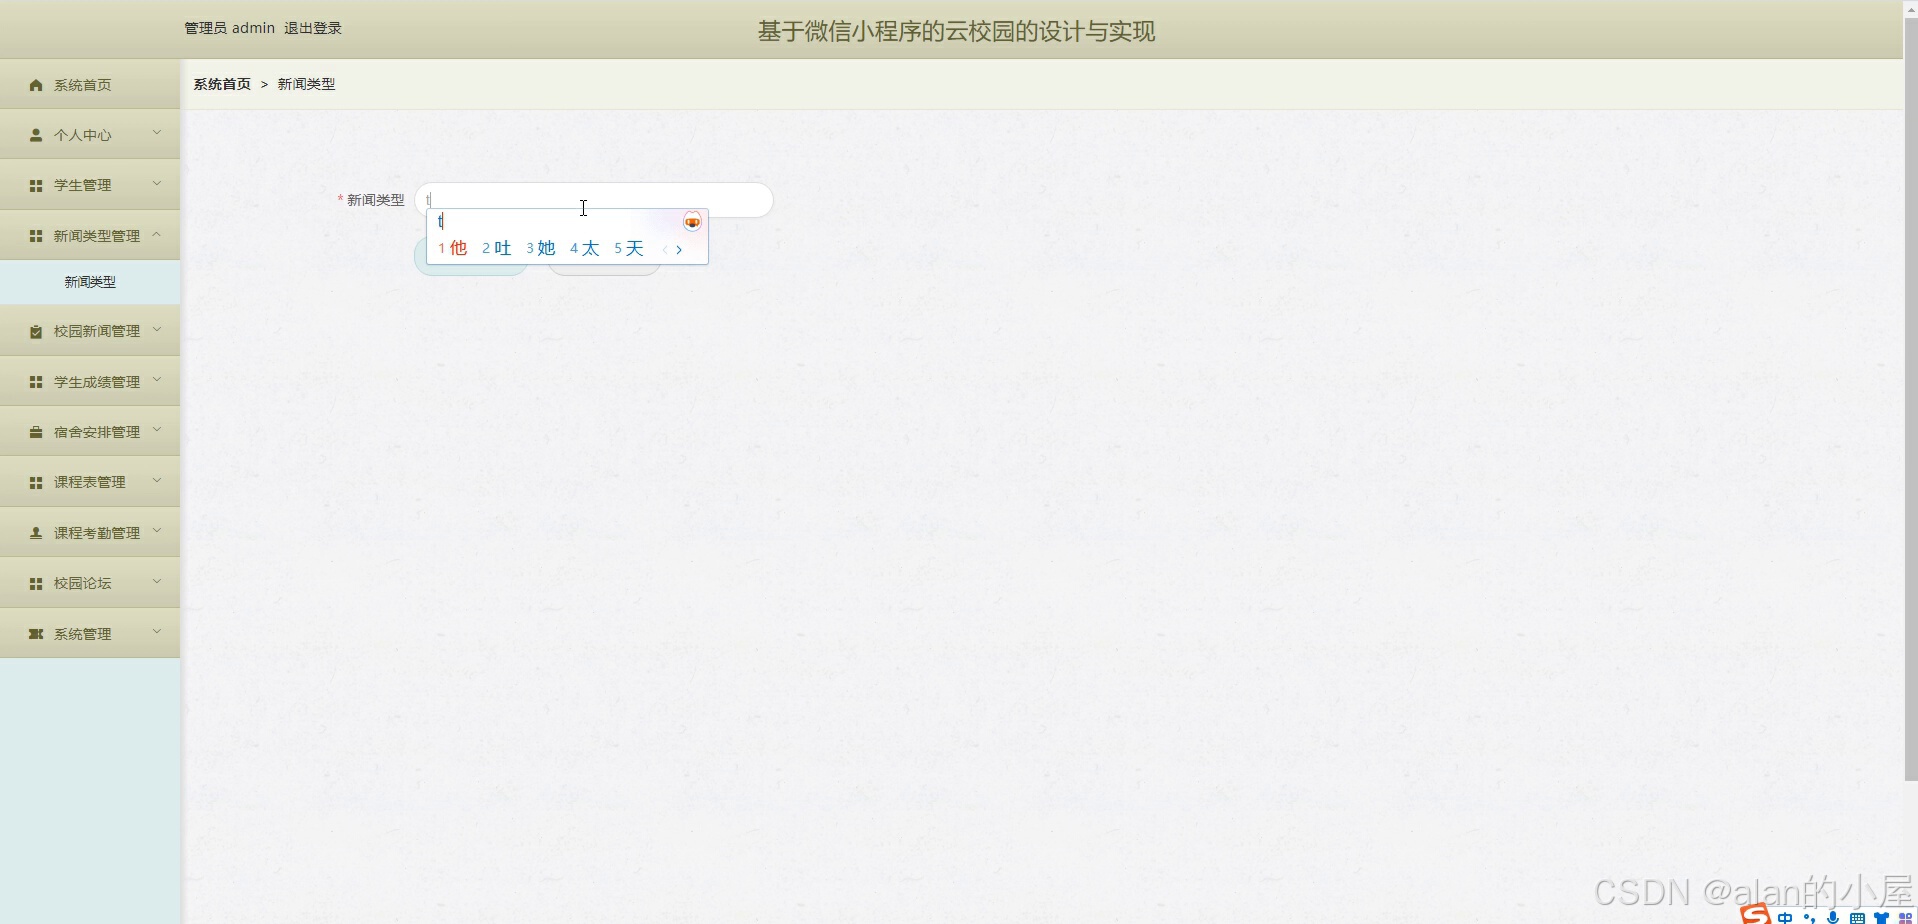Collapse the 新闻类型管理 menu chevron

coord(157,233)
